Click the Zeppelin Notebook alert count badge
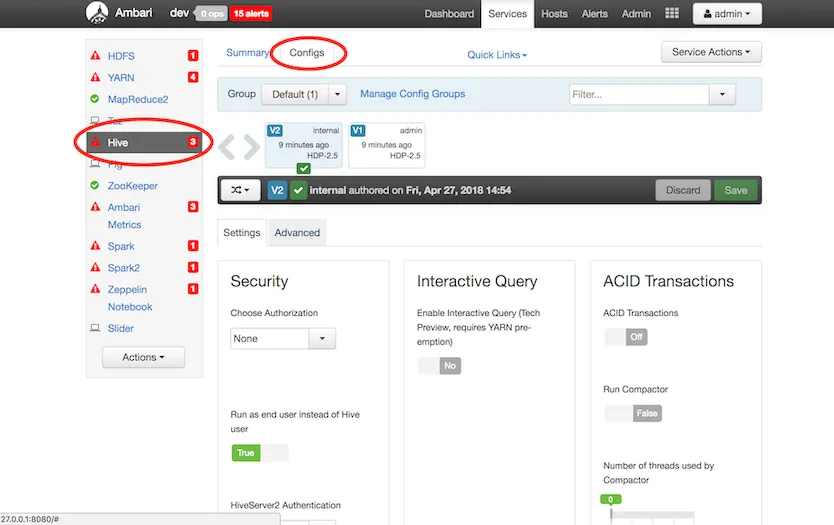Viewport: 834px width, 525px height. 193,289
